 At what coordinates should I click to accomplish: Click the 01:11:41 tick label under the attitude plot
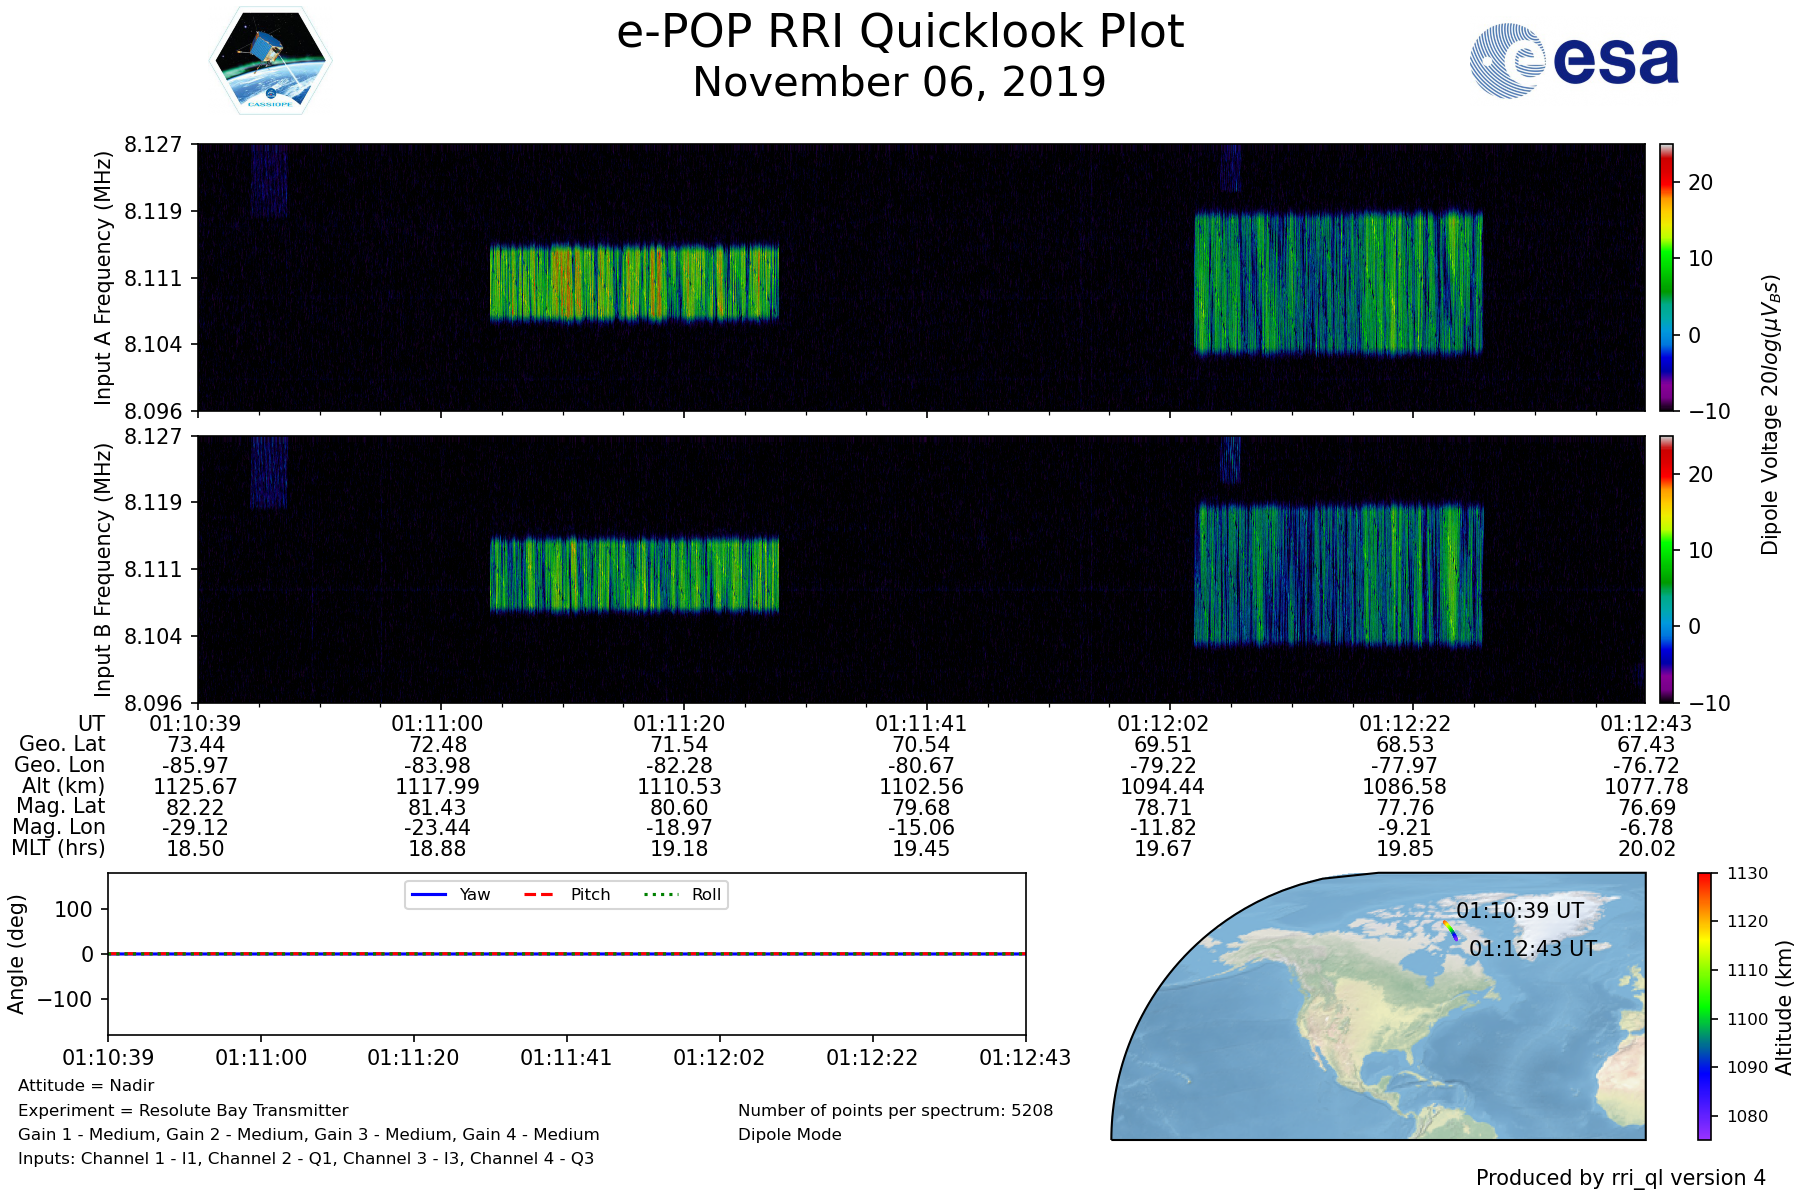pyautogui.click(x=566, y=1057)
